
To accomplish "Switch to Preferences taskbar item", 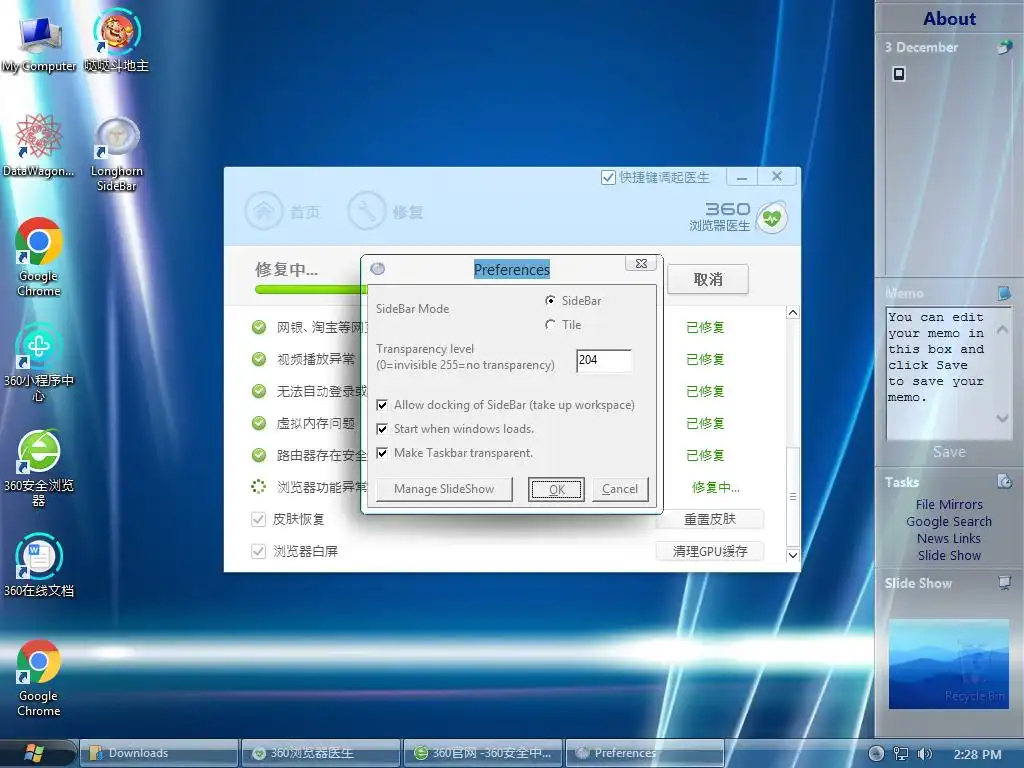I will click(645, 753).
